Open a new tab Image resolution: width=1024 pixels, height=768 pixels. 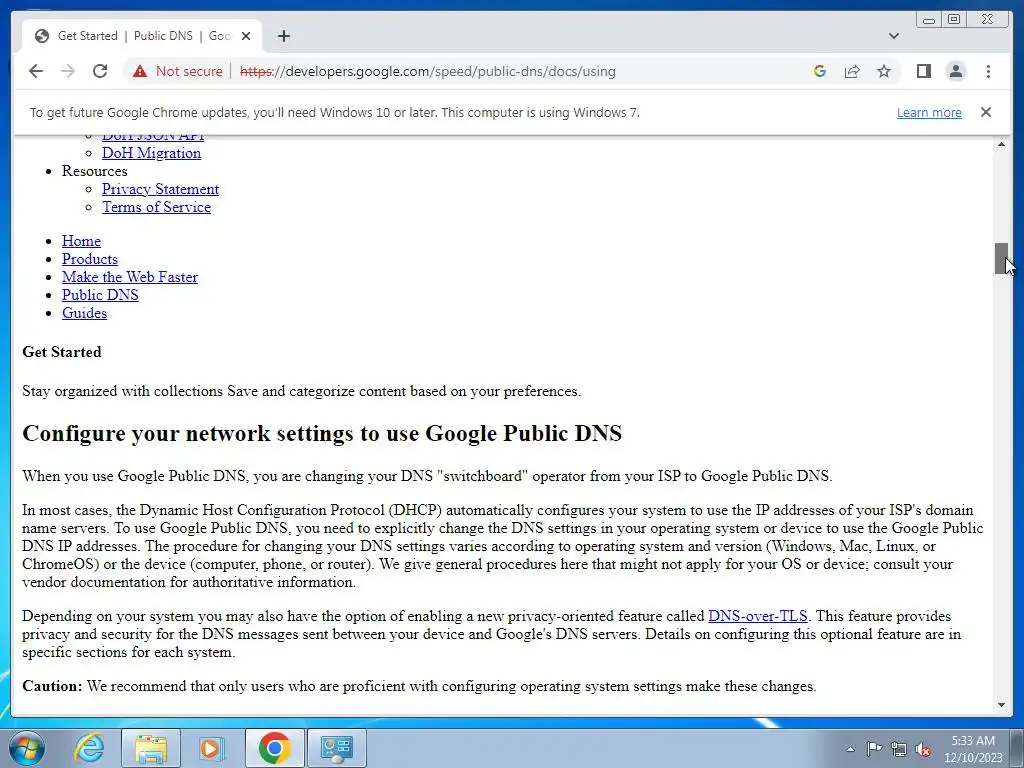point(283,36)
